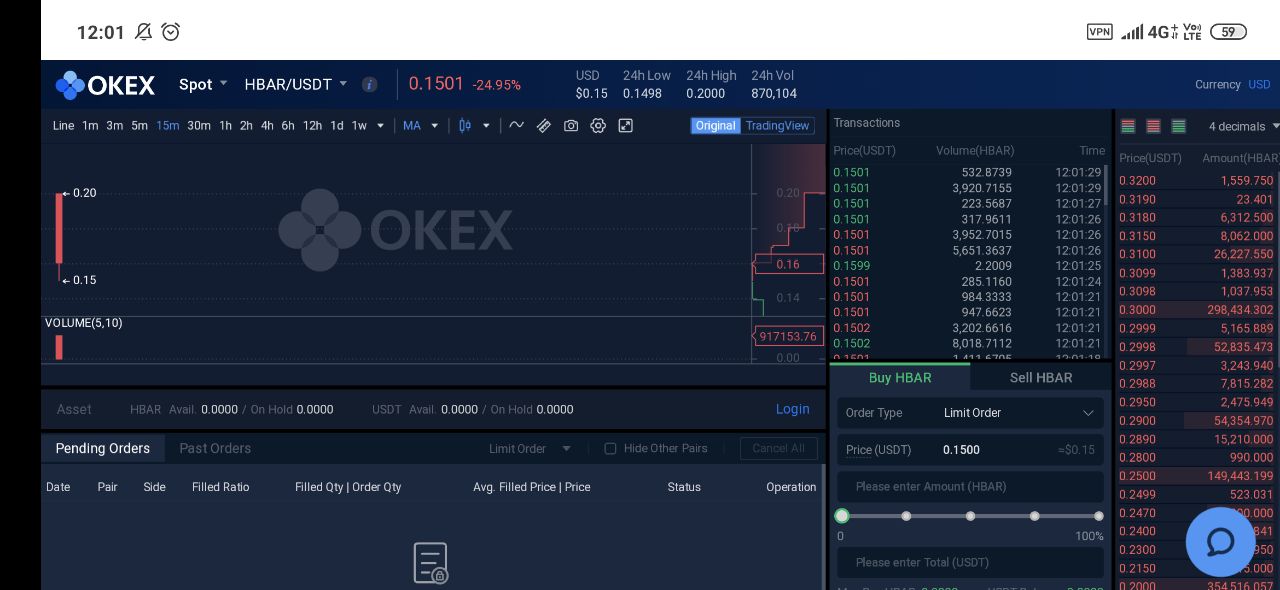Open Pending Orders tab
1280x590 pixels.
(103, 448)
